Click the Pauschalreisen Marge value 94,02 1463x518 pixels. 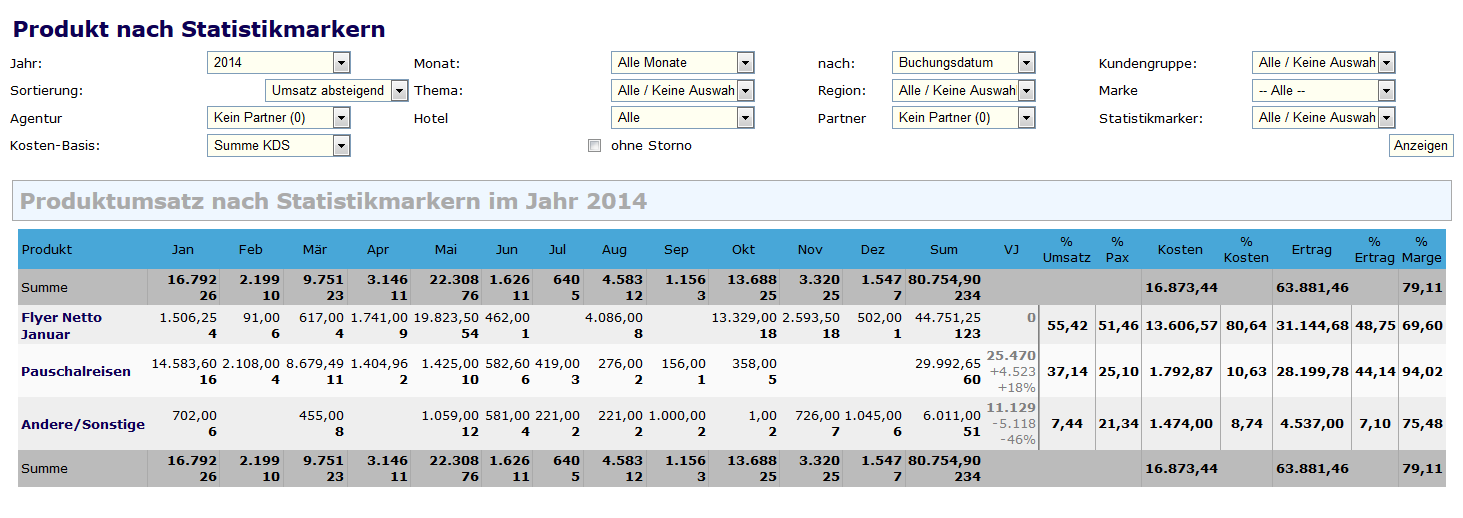[1422, 372]
